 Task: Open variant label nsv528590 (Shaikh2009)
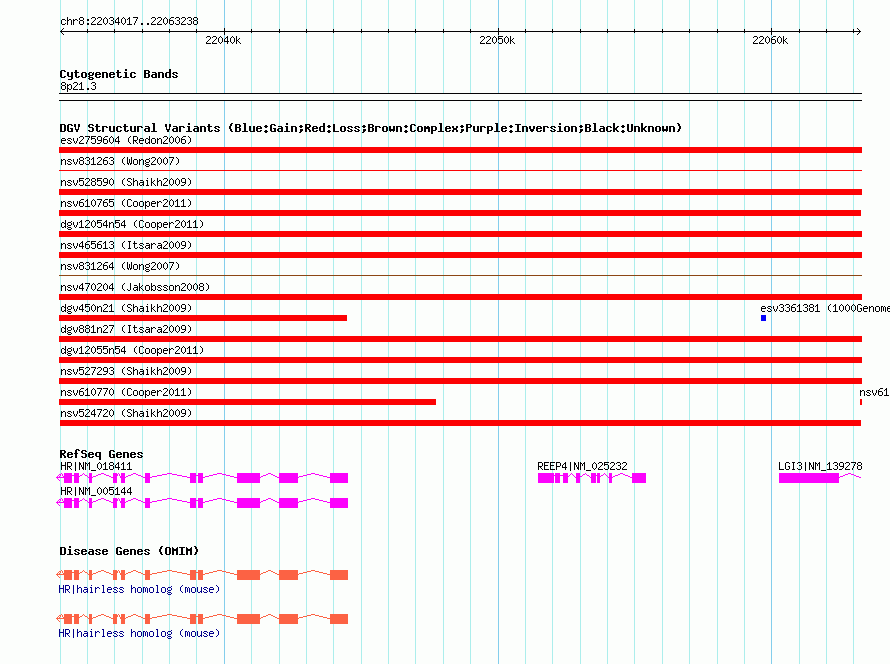(126, 182)
